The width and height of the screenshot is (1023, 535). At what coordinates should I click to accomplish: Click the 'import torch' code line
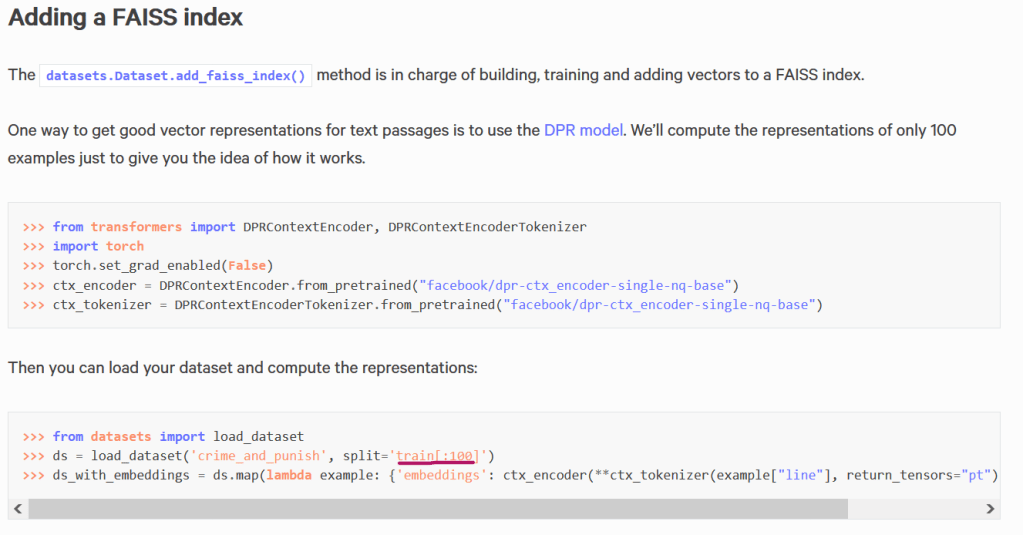[98, 246]
